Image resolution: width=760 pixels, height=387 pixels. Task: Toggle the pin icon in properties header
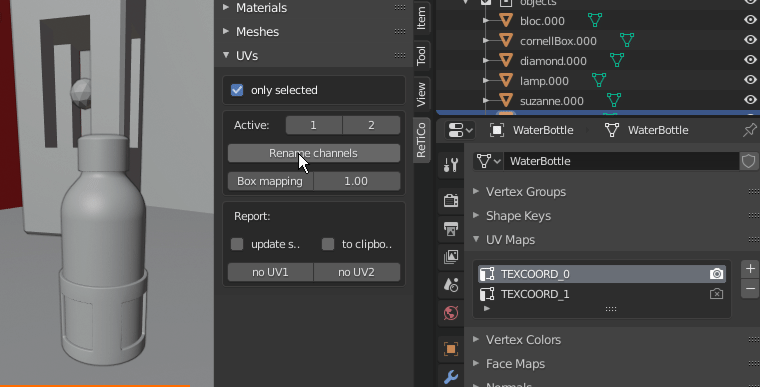point(749,129)
